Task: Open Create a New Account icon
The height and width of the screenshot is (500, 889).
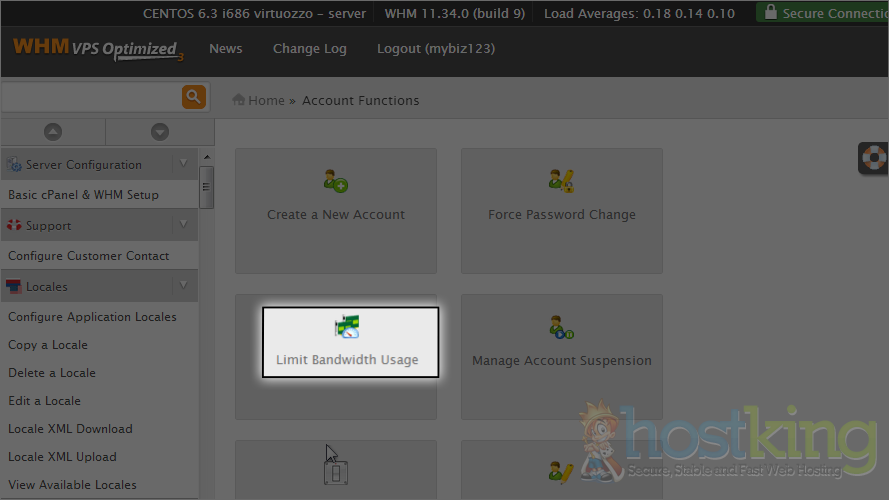Action: coord(335,182)
